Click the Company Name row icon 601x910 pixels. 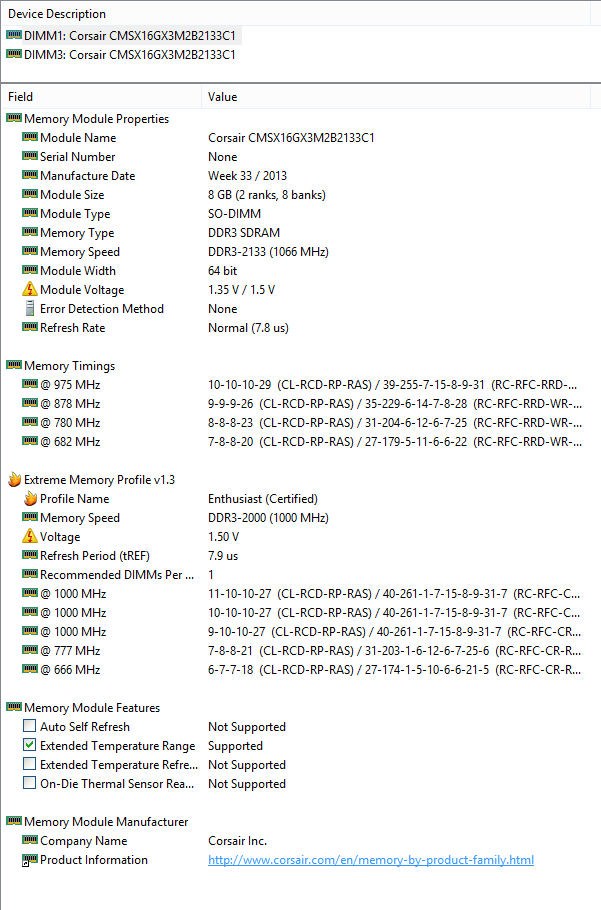30,840
